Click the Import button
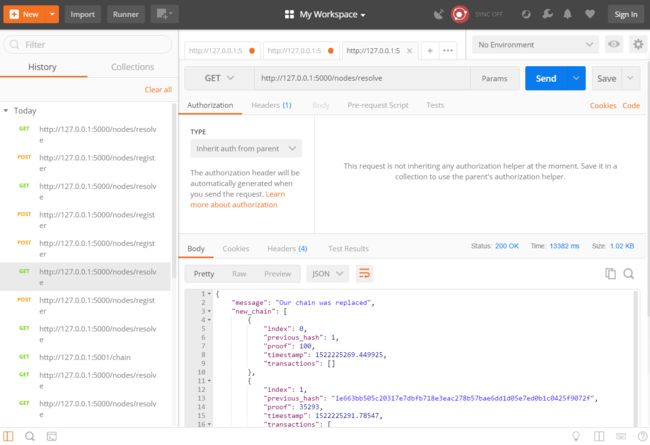Viewport: 650px width, 445px height. [x=82, y=15]
